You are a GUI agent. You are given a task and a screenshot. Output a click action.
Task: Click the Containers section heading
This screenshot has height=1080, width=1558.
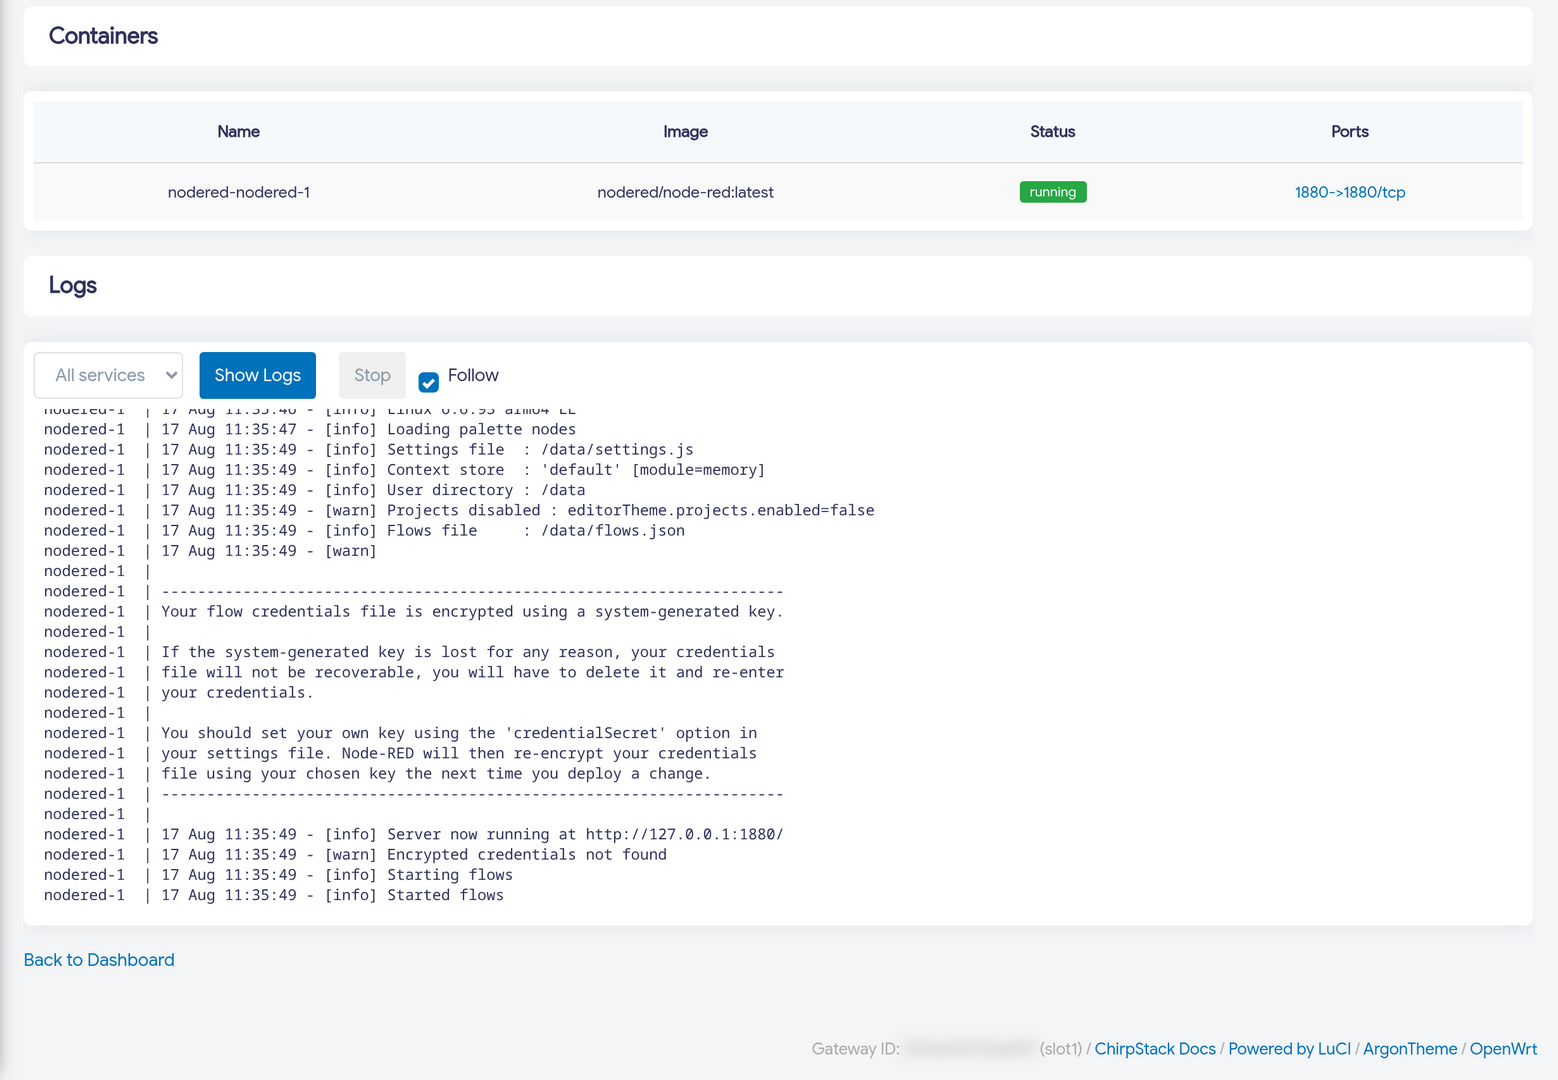pos(103,36)
